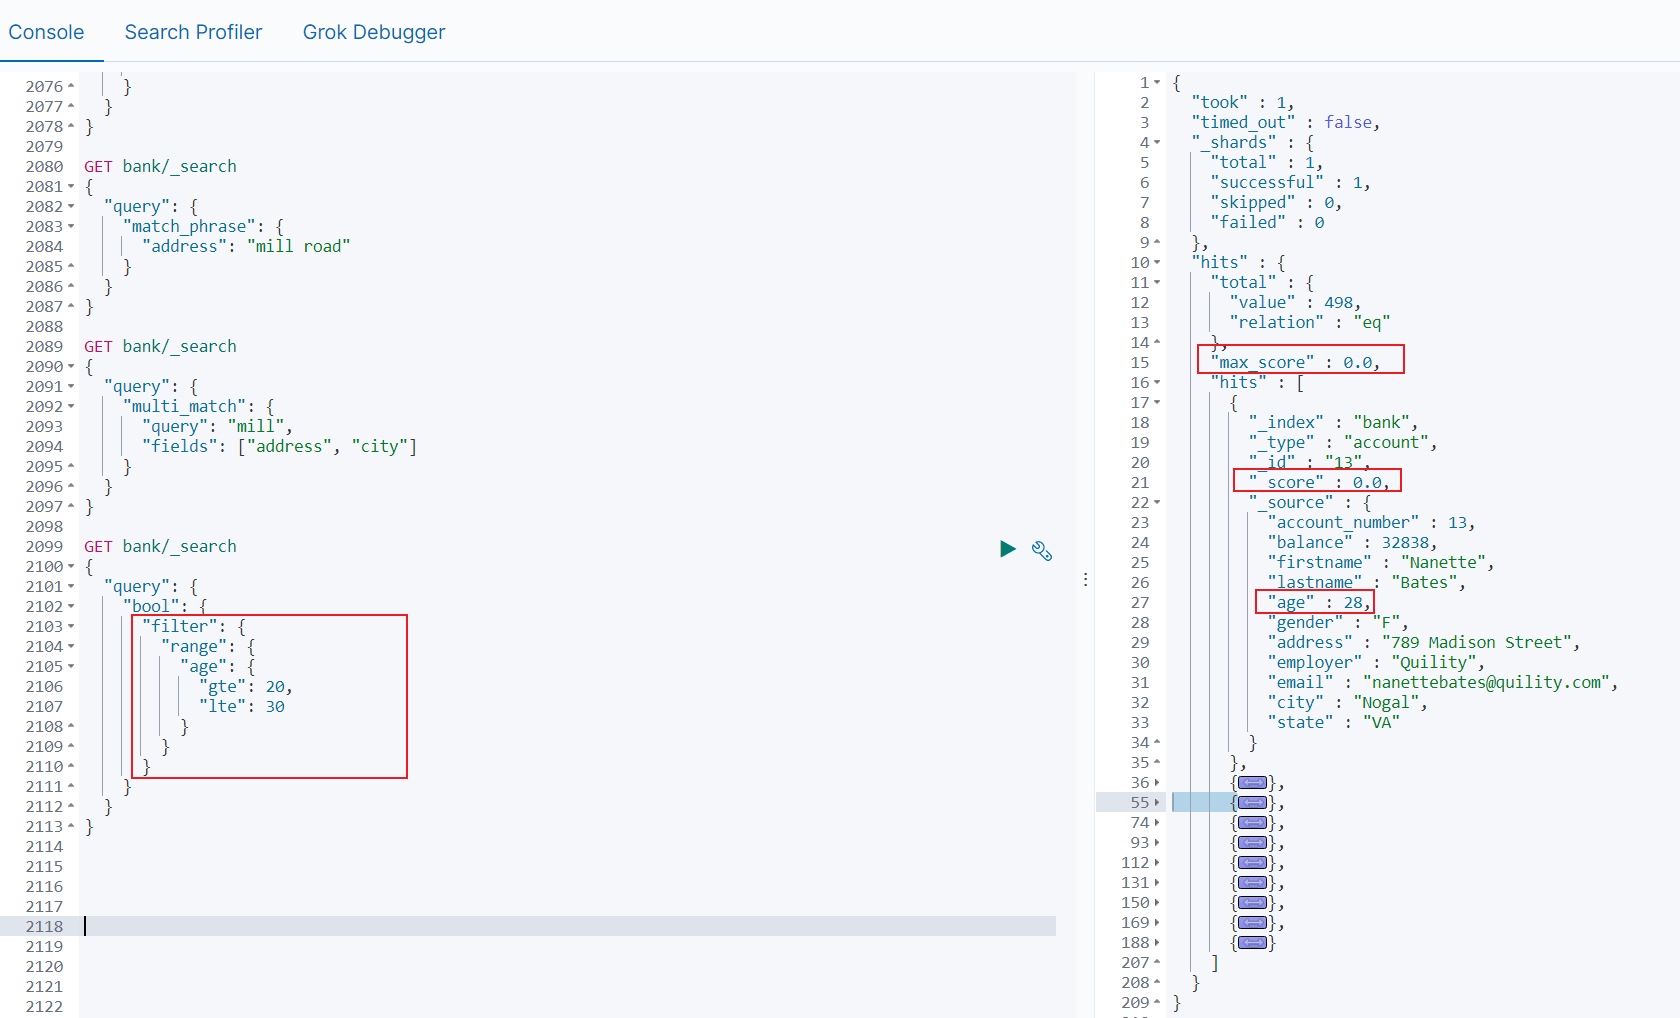Collapse the total fold at line 11
This screenshot has width=1680, height=1018.
tap(1157, 282)
